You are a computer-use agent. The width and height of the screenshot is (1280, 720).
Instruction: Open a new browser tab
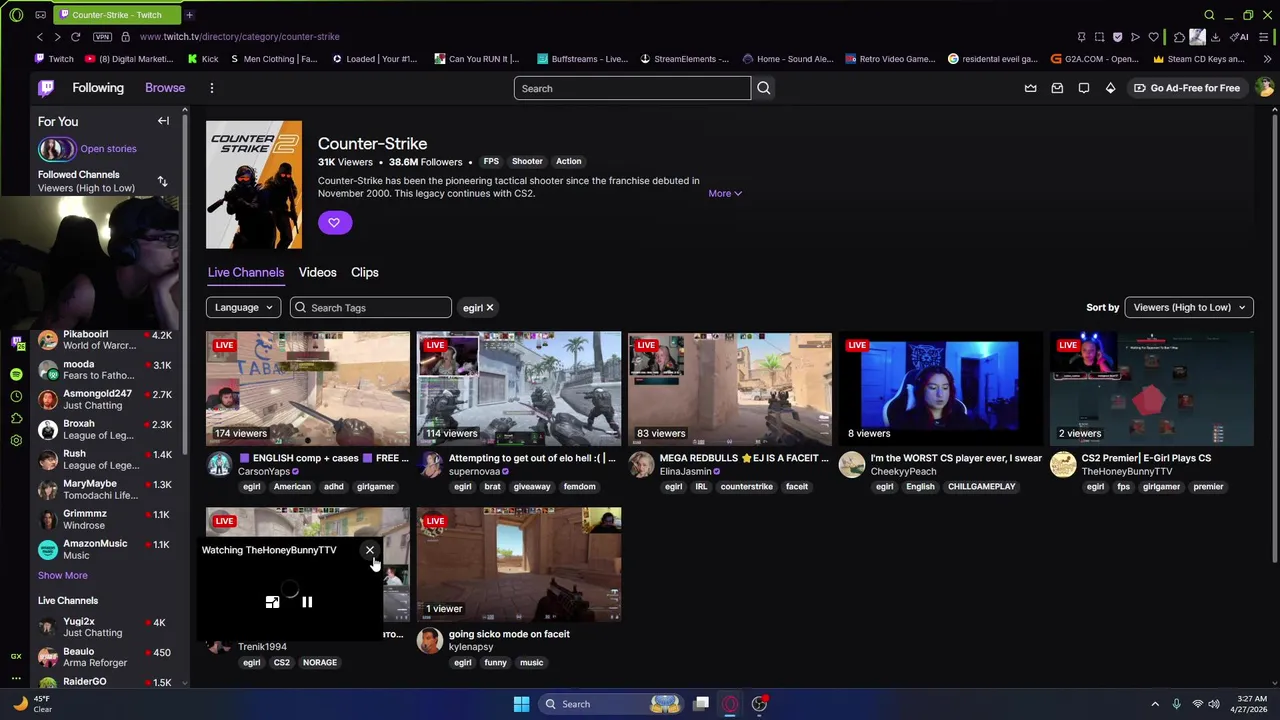pos(189,15)
